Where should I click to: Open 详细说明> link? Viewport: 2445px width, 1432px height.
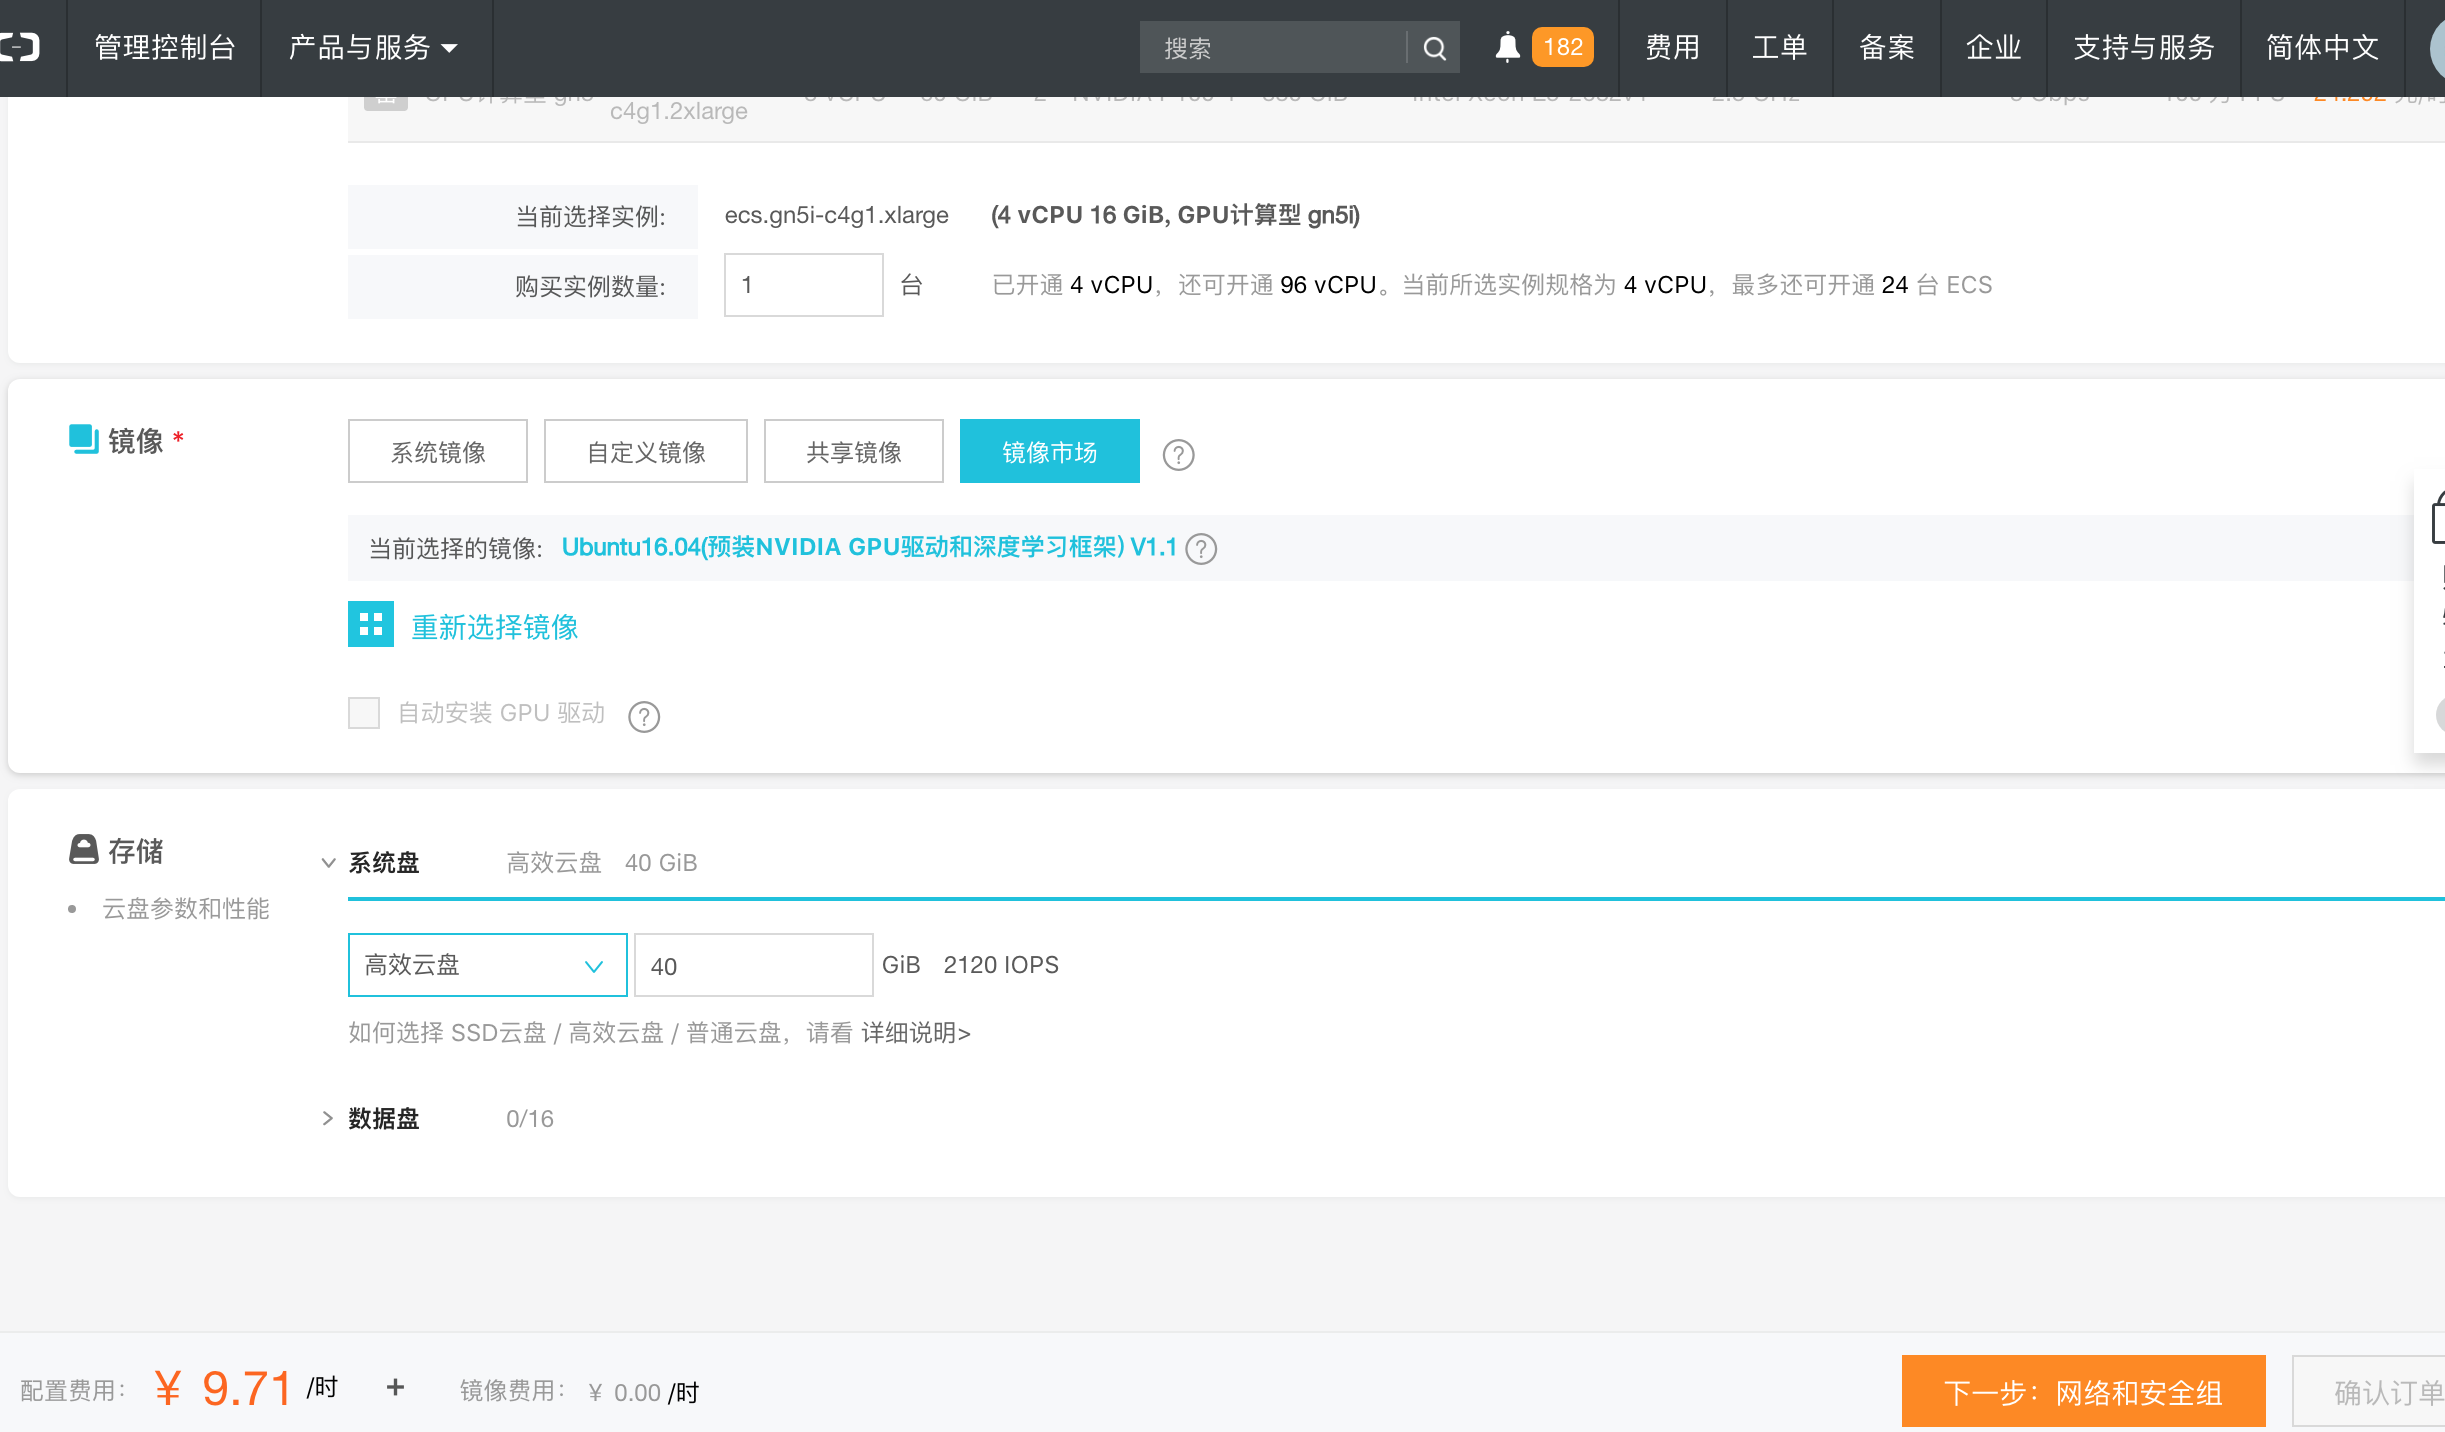click(x=916, y=1033)
